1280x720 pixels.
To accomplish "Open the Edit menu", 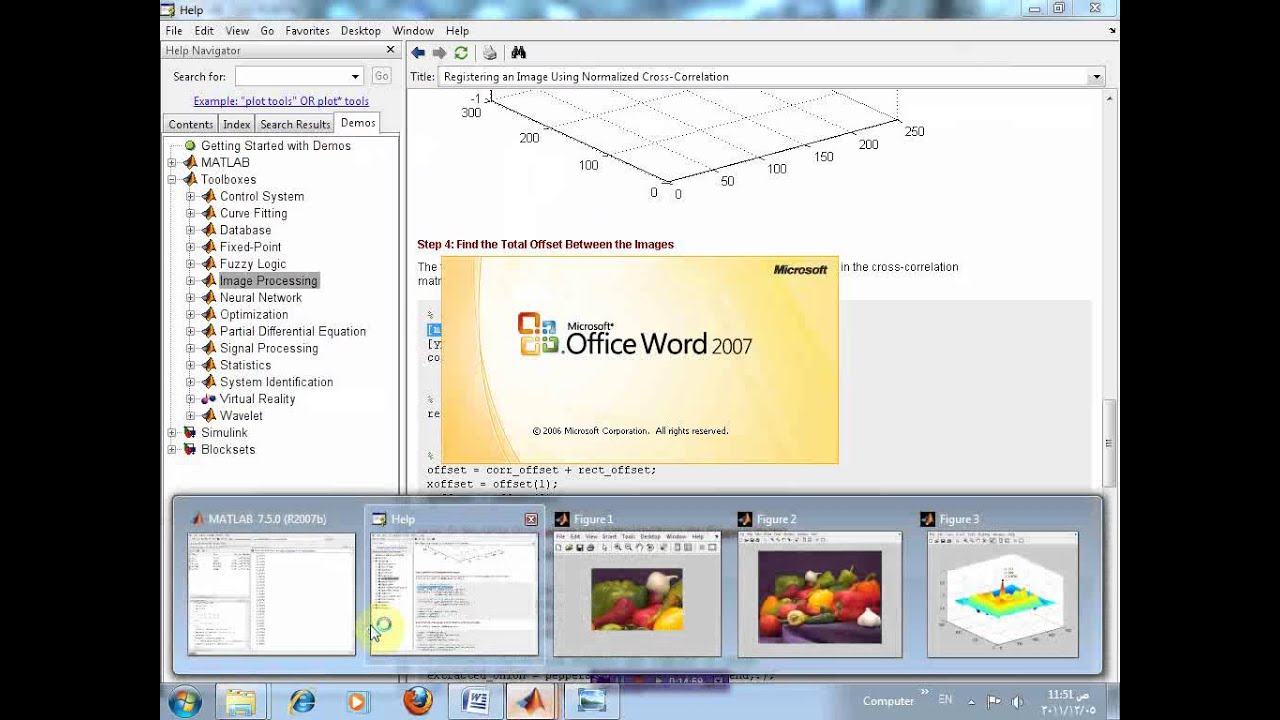I will coord(204,31).
